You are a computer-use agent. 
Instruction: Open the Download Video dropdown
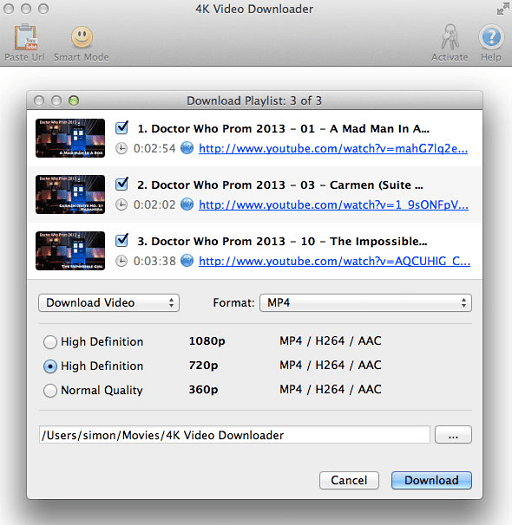pos(109,303)
